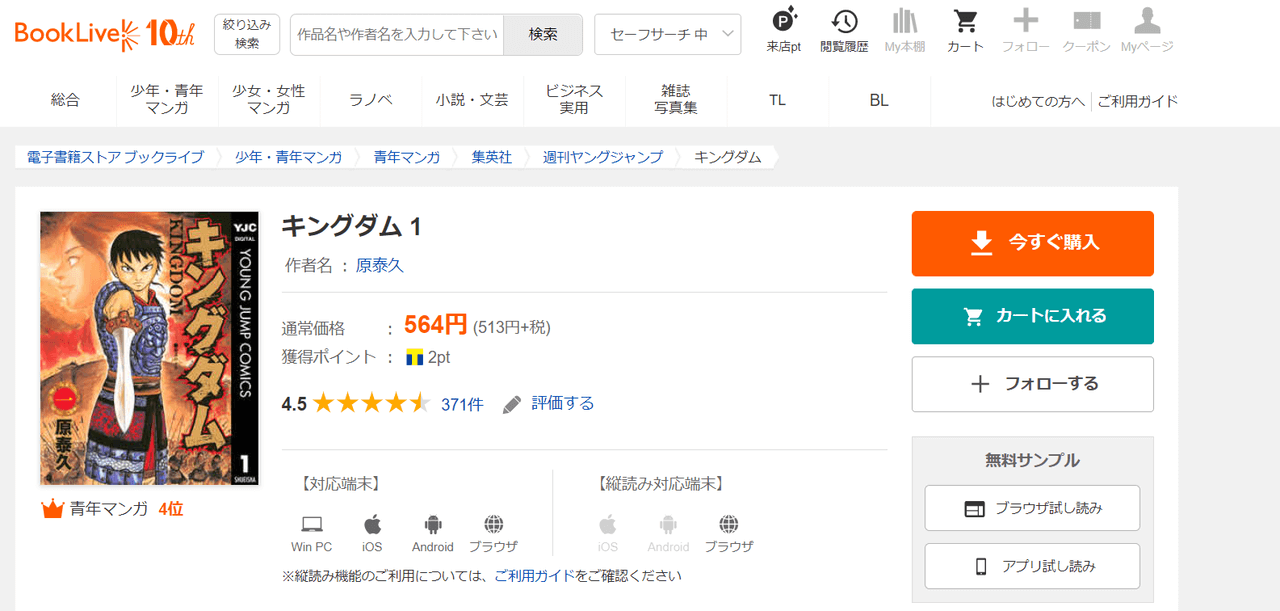Expand the セーフサーチ dropdown
Viewport: 1280px width, 611px height.
coord(667,34)
